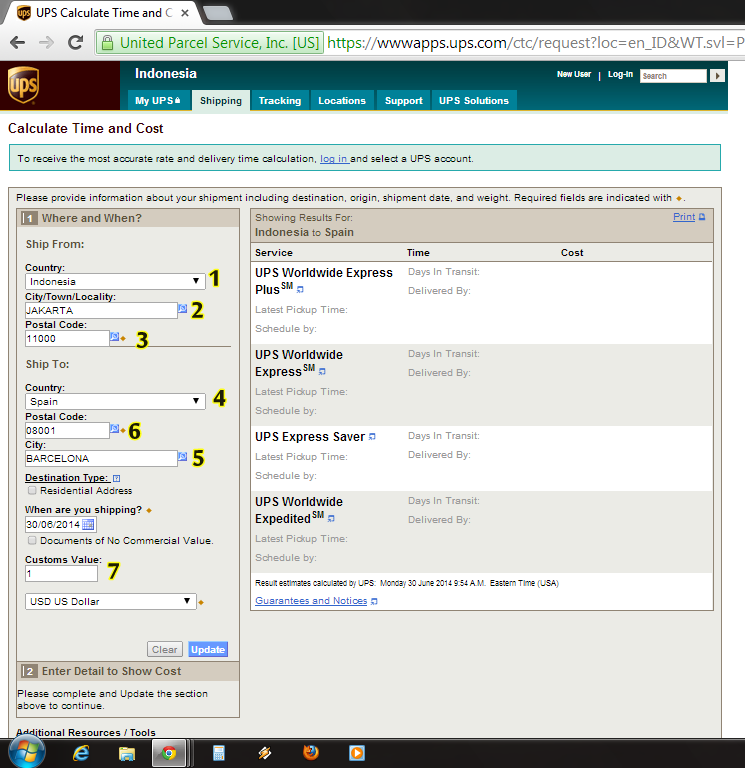745x768 pixels.
Task: Switch to Chrome in the taskbar
Action: (x=169, y=753)
